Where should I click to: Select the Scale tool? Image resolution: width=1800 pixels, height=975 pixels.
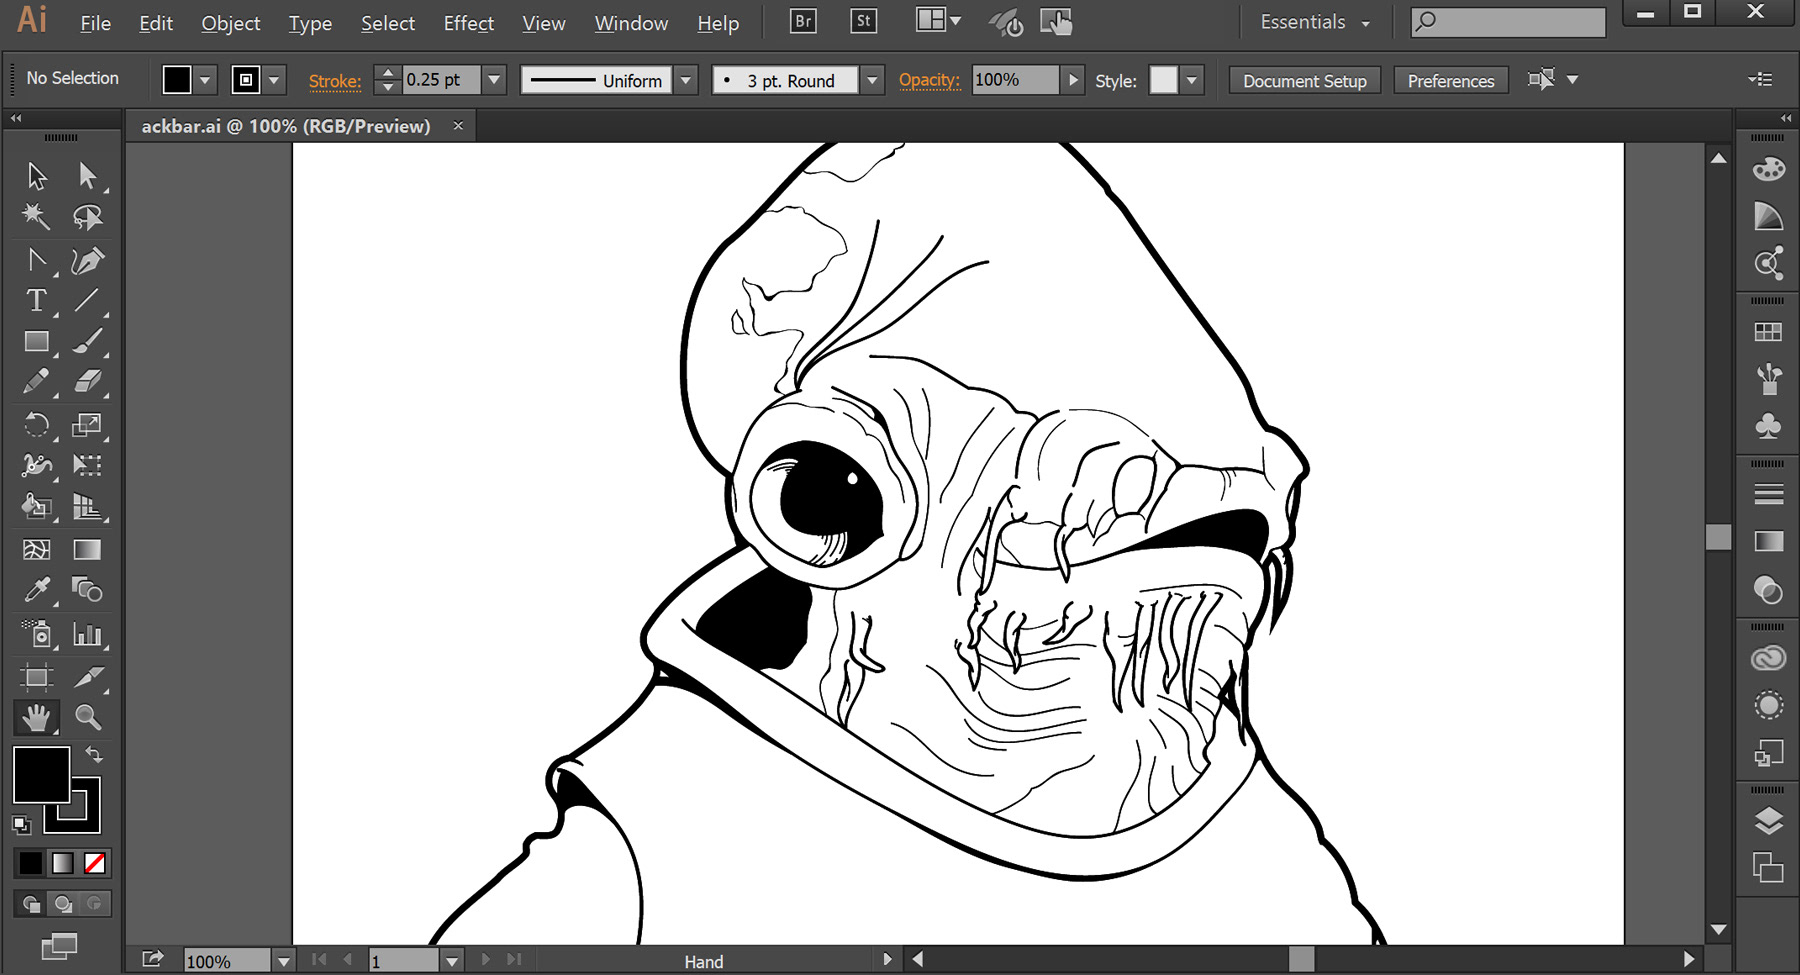pos(87,425)
